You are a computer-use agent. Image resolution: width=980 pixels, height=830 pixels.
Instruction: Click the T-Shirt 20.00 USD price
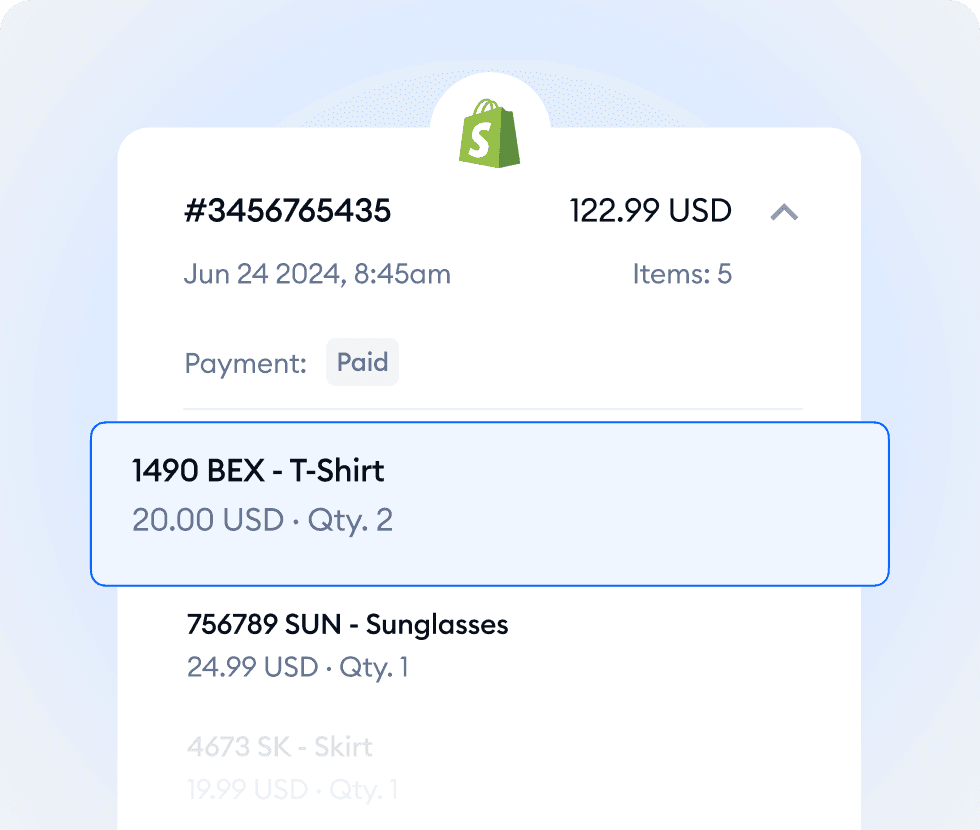pos(210,520)
